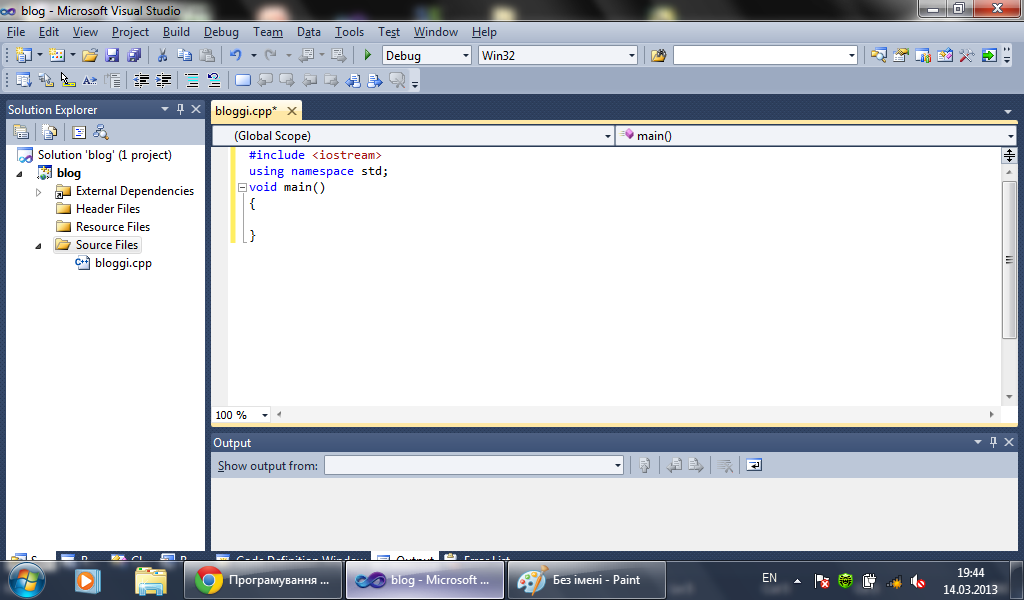Save bloggi.cpp with the floppy icon
The height and width of the screenshot is (600, 1024).
(x=112, y=55)
